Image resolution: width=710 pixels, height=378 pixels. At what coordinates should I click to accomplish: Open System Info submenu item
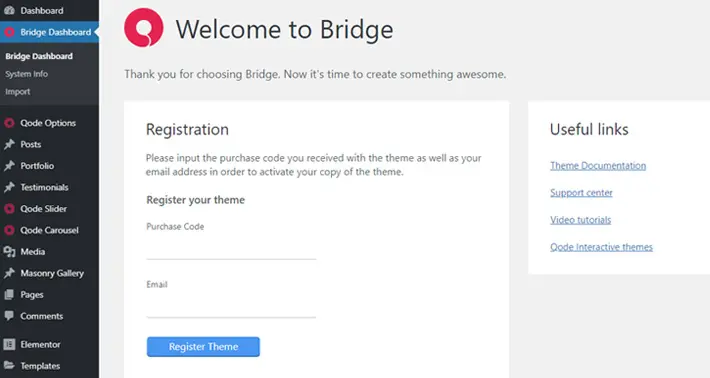[26, 74]
